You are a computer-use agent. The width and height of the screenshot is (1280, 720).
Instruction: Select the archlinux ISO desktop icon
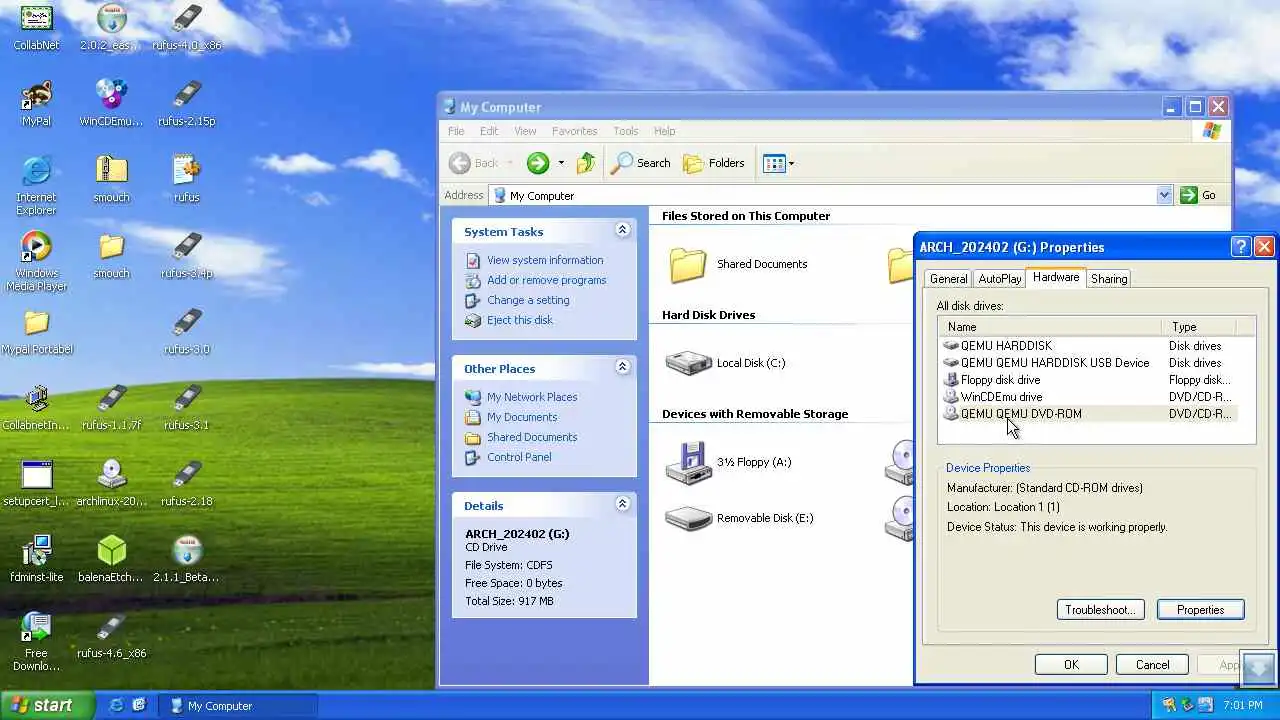(111, 483)
